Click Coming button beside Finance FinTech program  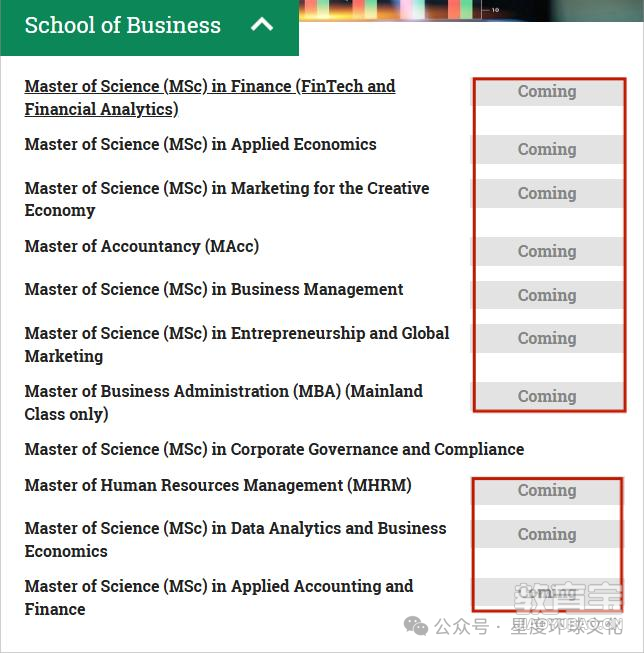pos(549,92)
